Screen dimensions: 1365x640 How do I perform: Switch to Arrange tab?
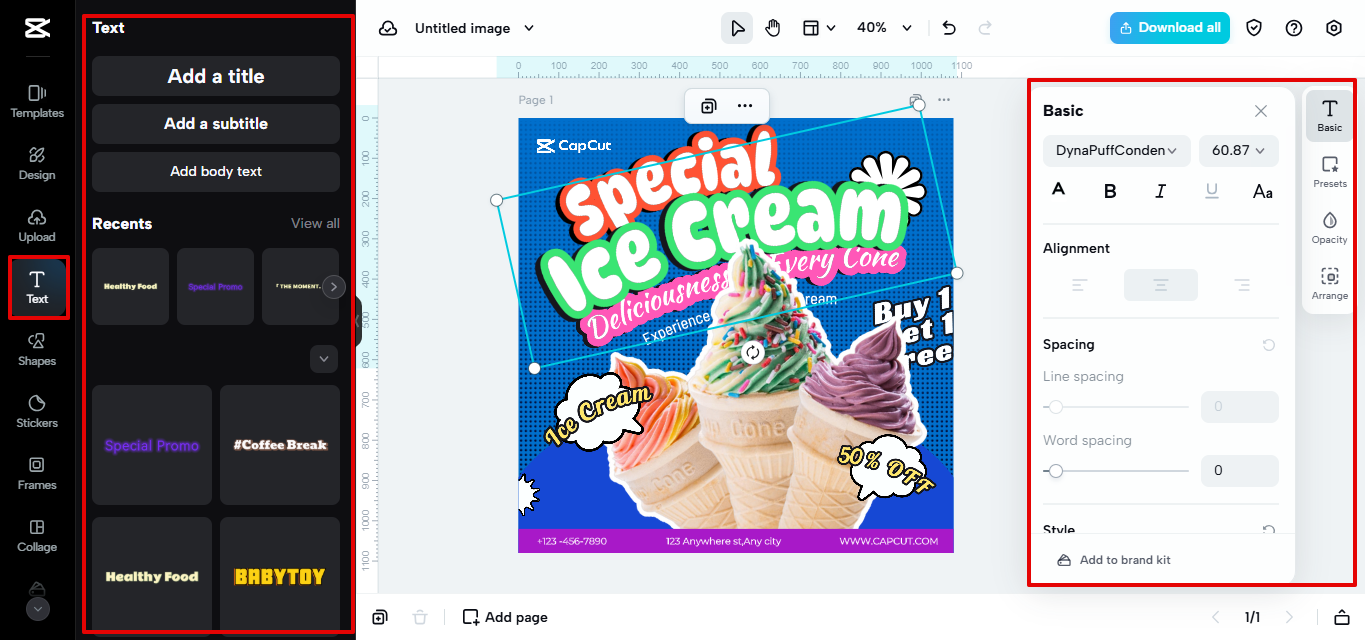click(1330, 284)
